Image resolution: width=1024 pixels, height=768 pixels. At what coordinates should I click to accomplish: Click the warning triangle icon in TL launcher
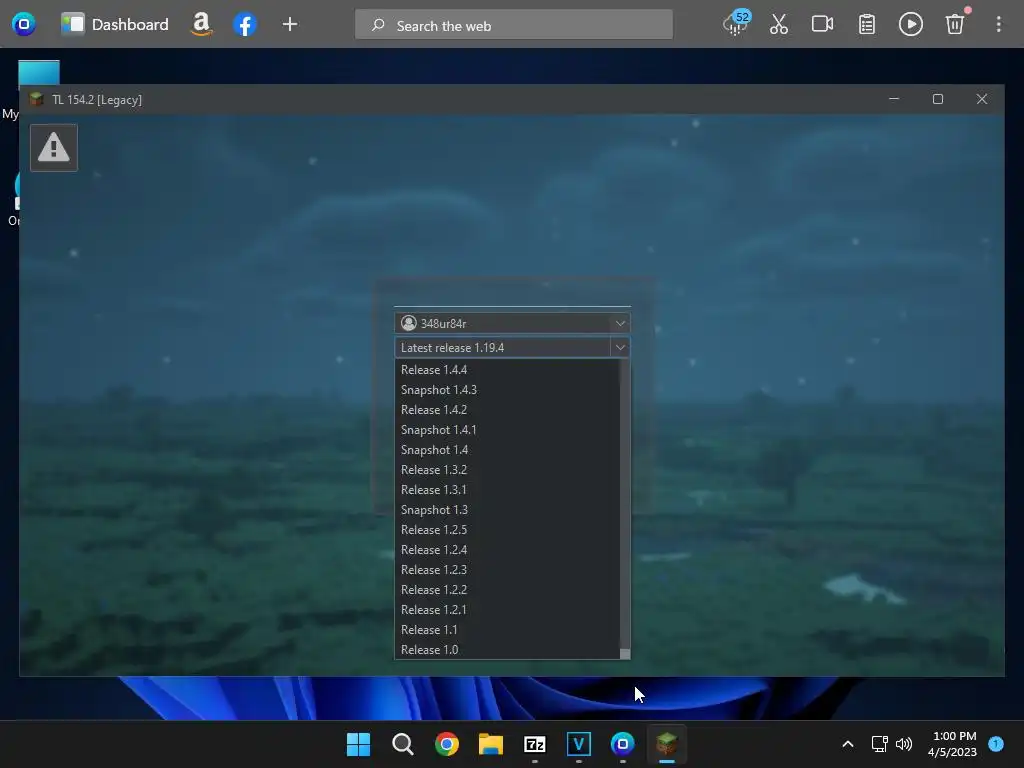[54, 148]
